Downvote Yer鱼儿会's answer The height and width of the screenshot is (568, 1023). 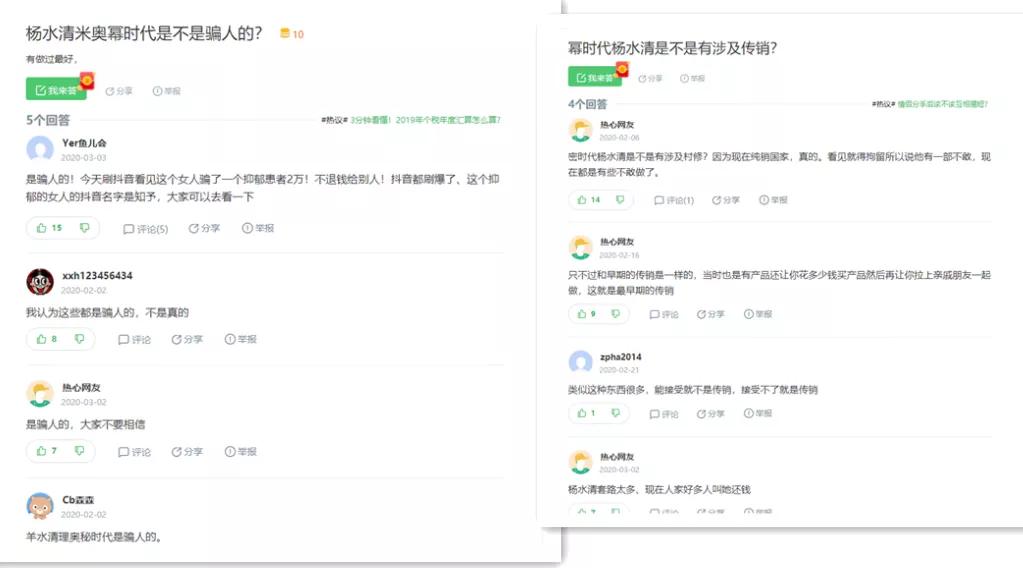[x=85, y=228]
